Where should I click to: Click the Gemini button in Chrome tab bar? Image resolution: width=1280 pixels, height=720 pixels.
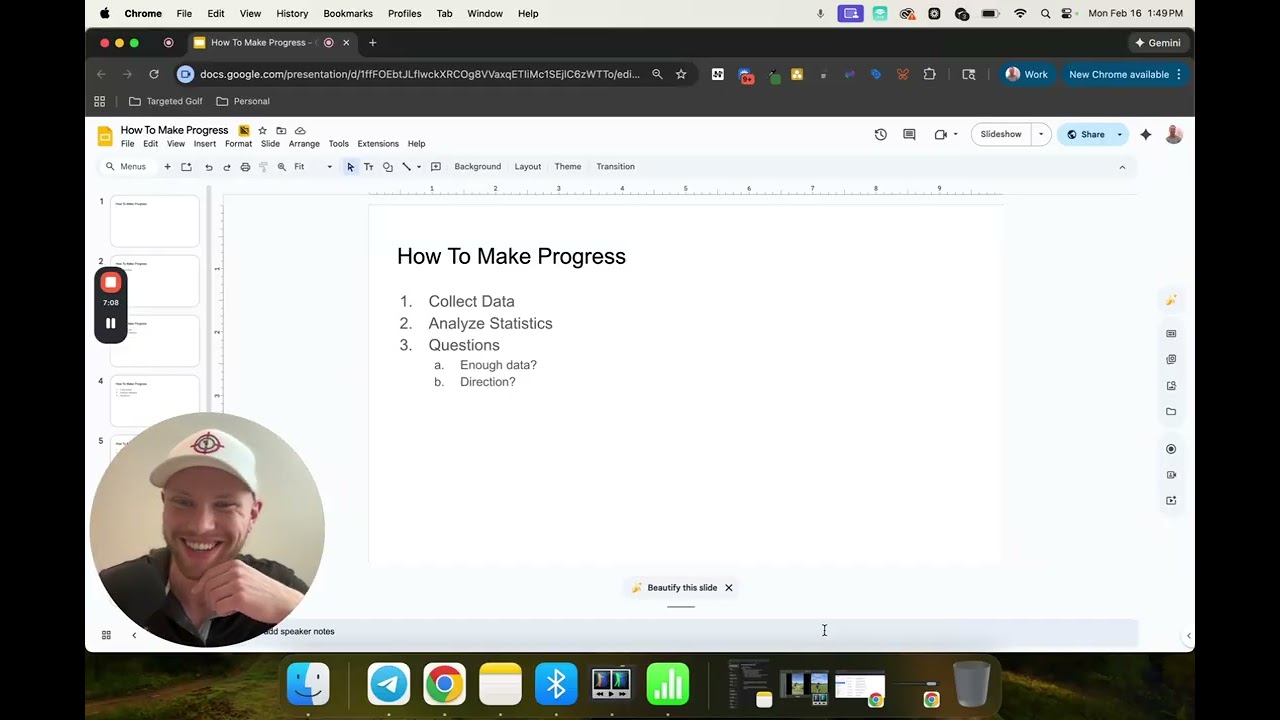tap(1157, 43)
